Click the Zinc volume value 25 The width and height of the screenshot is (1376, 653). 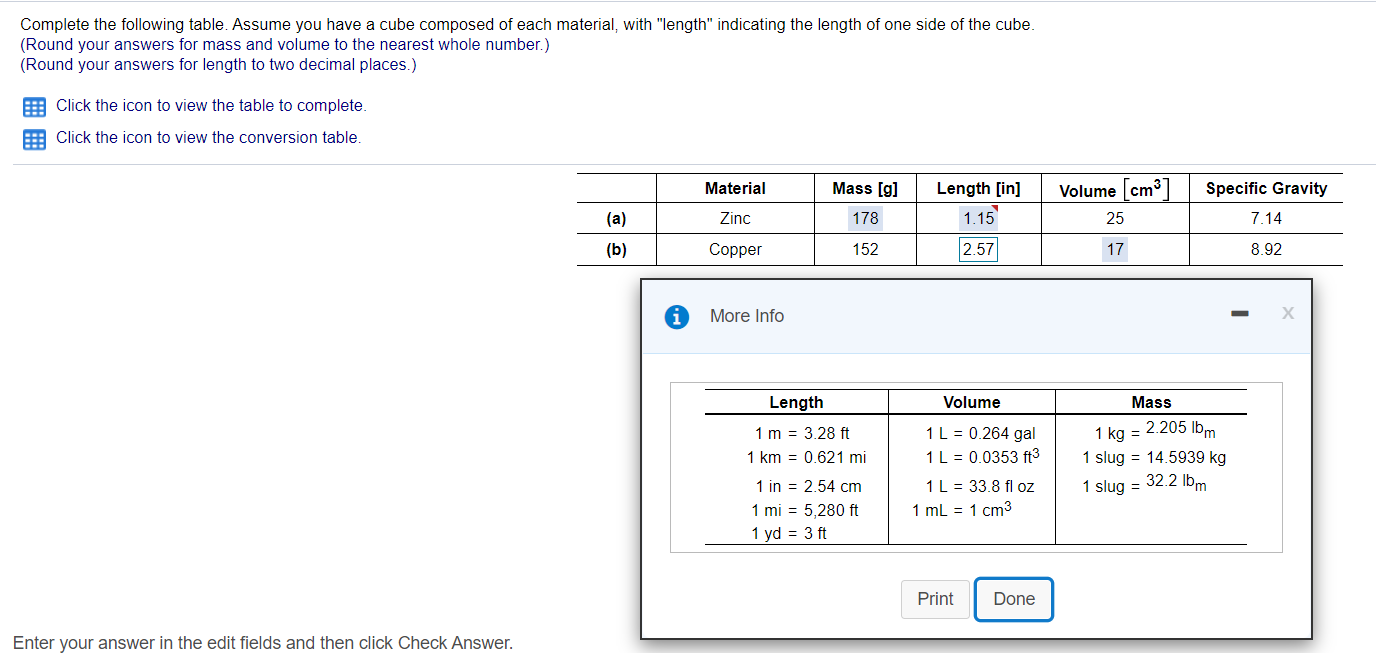click(x=1115, y=218)
